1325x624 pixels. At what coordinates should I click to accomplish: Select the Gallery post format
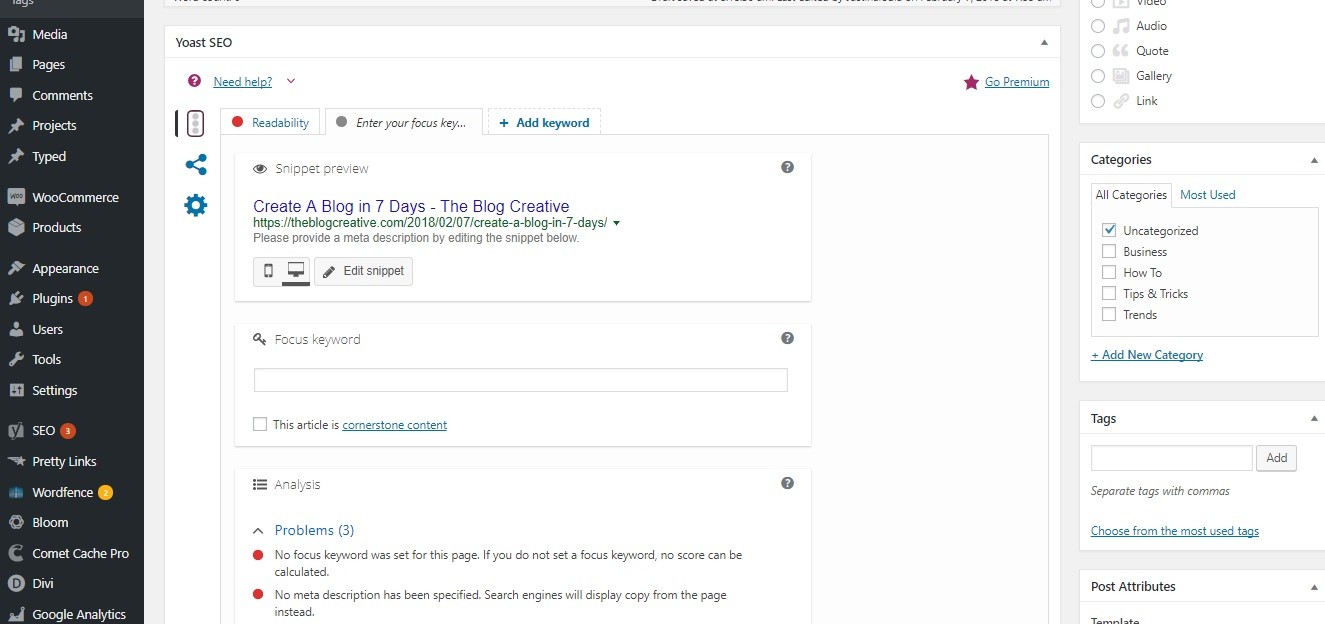pos(1098,76)
